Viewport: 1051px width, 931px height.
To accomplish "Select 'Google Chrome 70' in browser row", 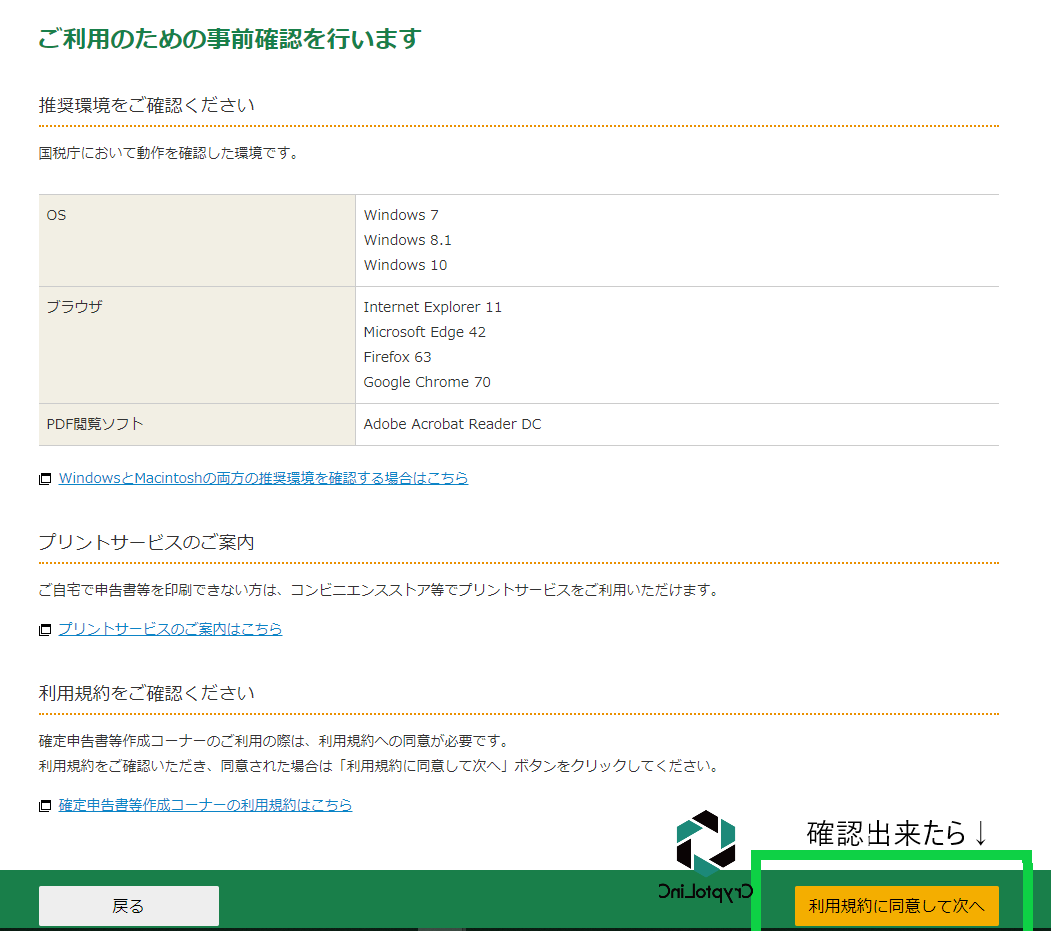I will (427, 382).
